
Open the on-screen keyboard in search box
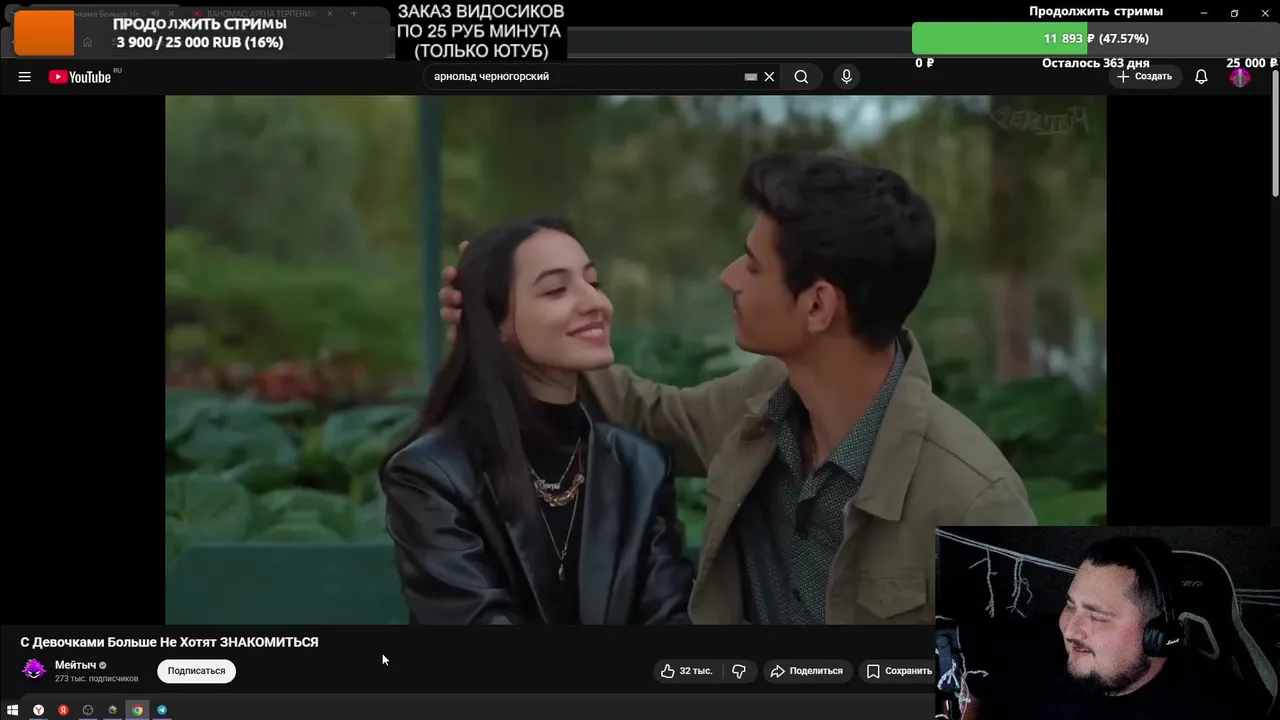click(751, 77)
